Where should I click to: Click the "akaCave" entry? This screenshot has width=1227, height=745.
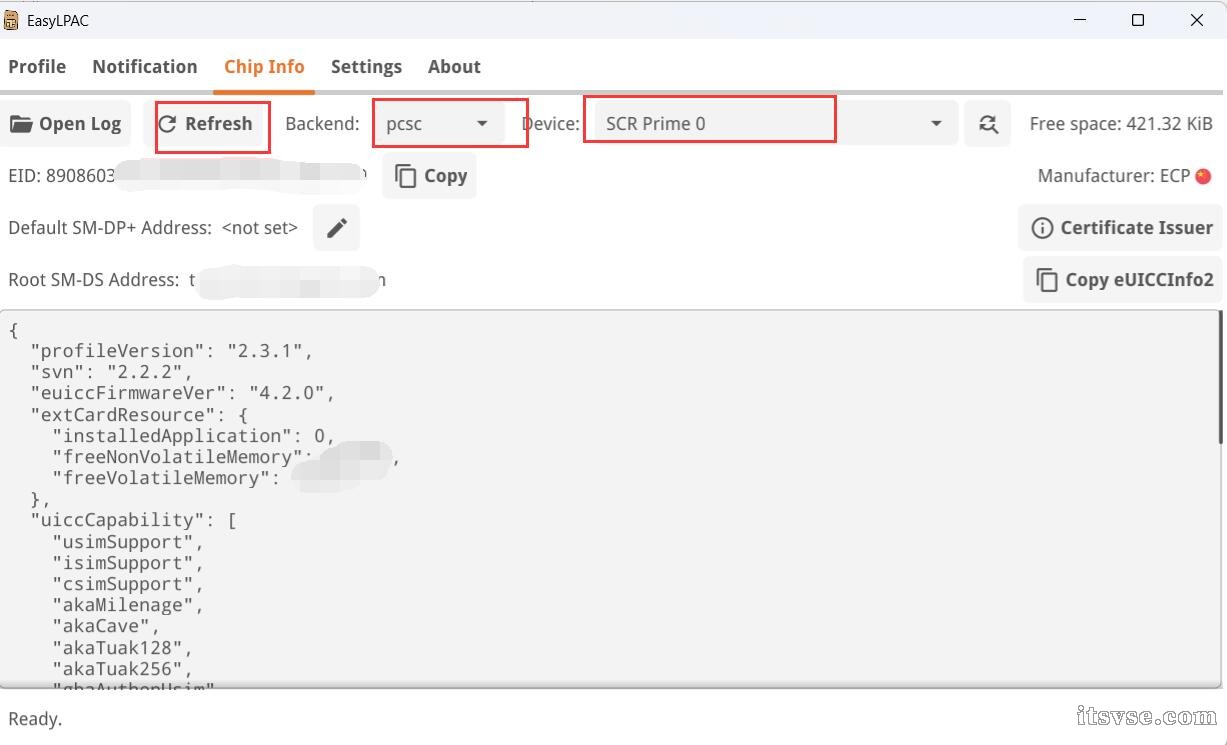[x=106, y=626]
